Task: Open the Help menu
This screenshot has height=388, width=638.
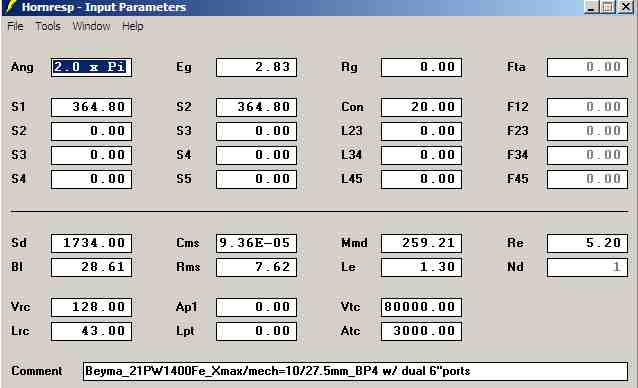Action: coord(133,26)
